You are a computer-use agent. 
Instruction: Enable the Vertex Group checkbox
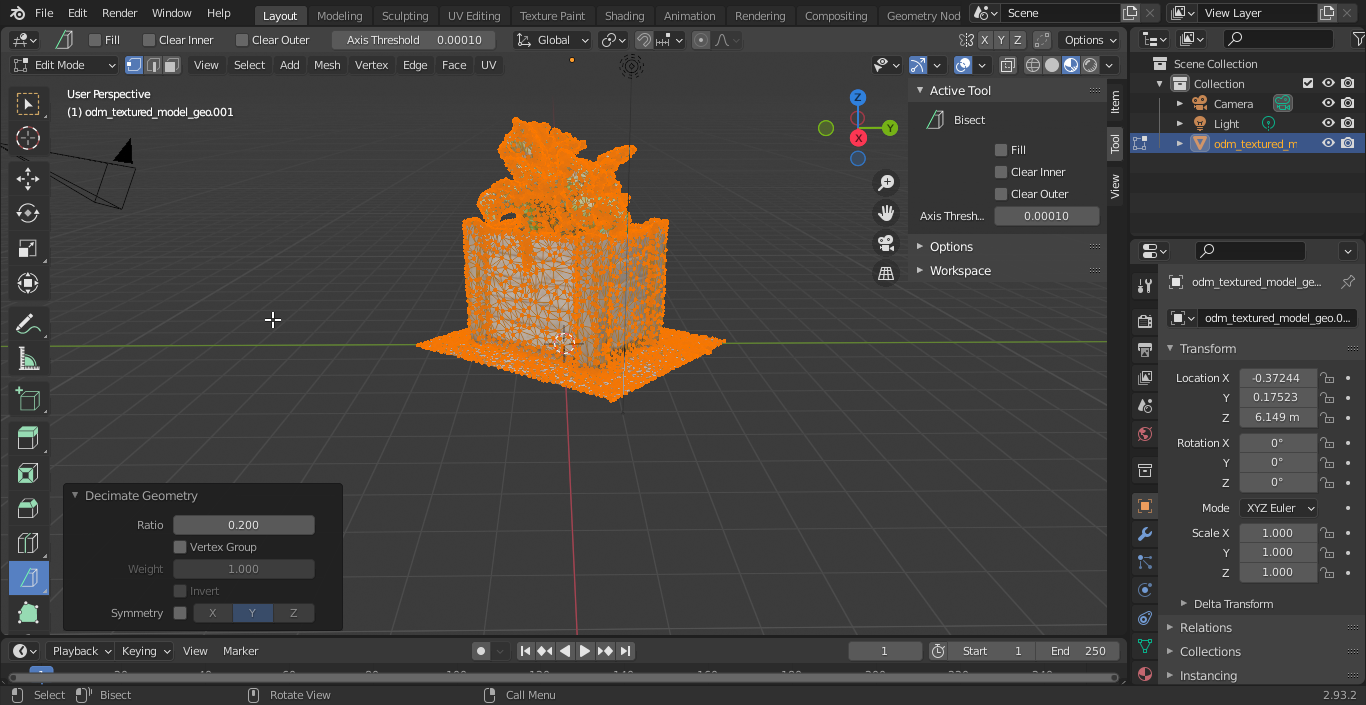click(180, 547)
